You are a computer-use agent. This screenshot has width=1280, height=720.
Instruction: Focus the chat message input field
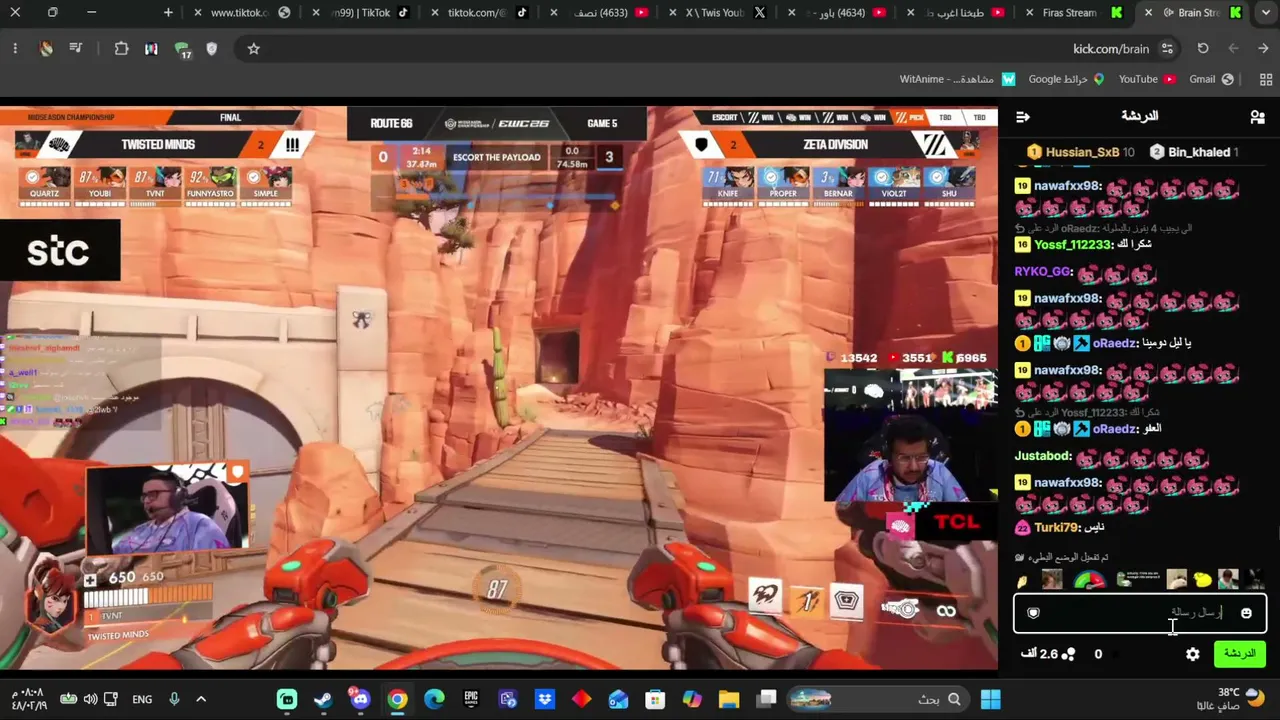[1140, 613]
